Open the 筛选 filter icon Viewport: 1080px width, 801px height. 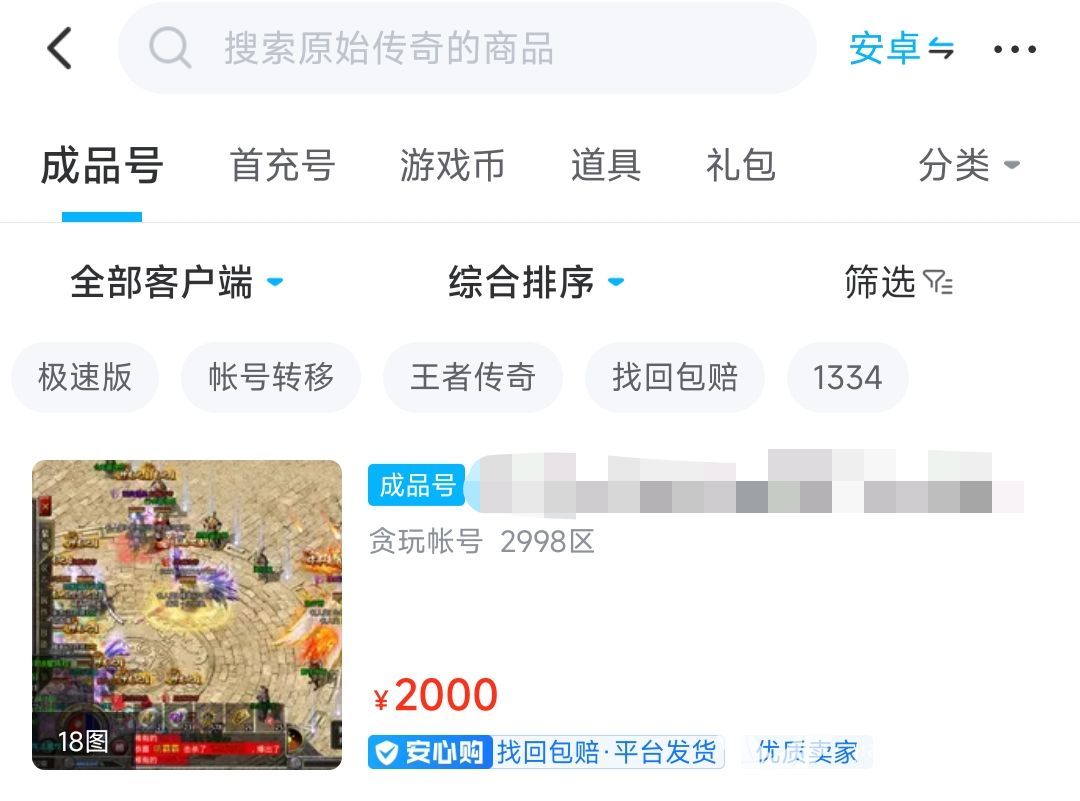938,282
